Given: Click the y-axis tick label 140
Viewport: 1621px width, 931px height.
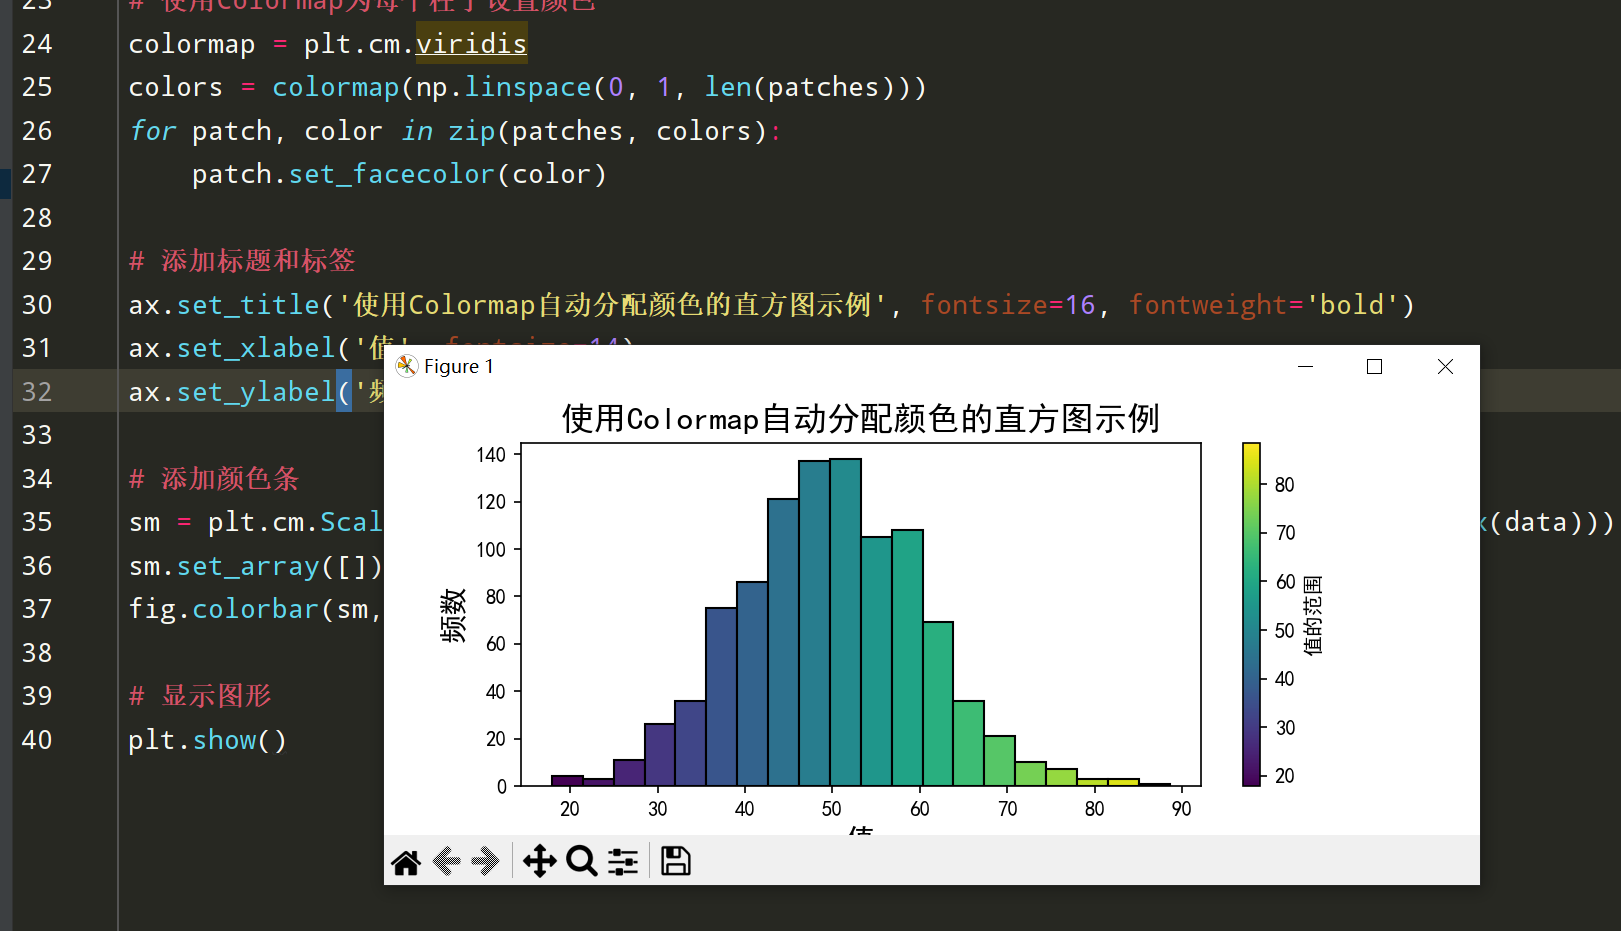Looking at the screenshot, I should click(491, 455).
